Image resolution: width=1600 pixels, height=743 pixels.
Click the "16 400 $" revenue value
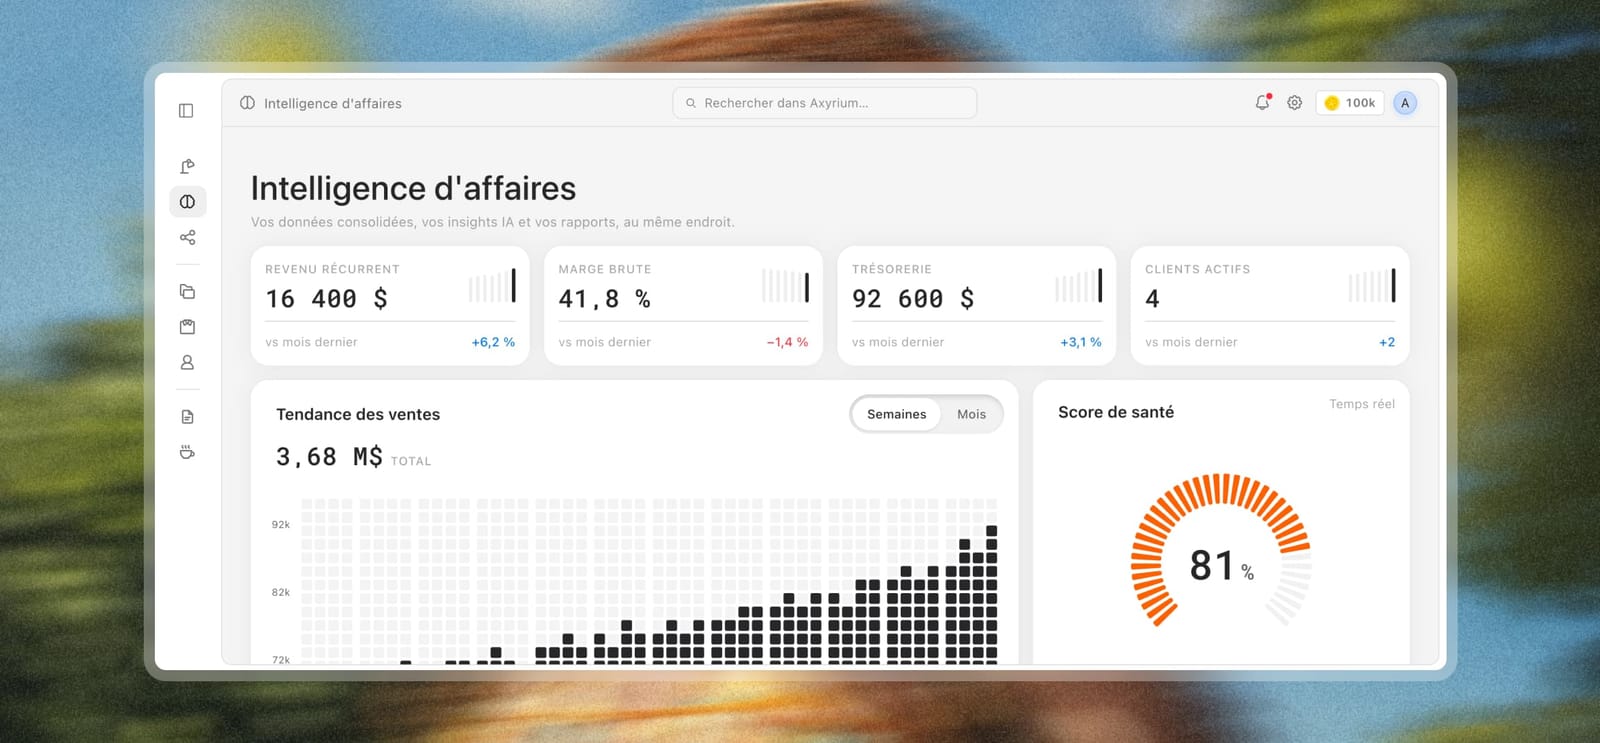coord(326,299)
